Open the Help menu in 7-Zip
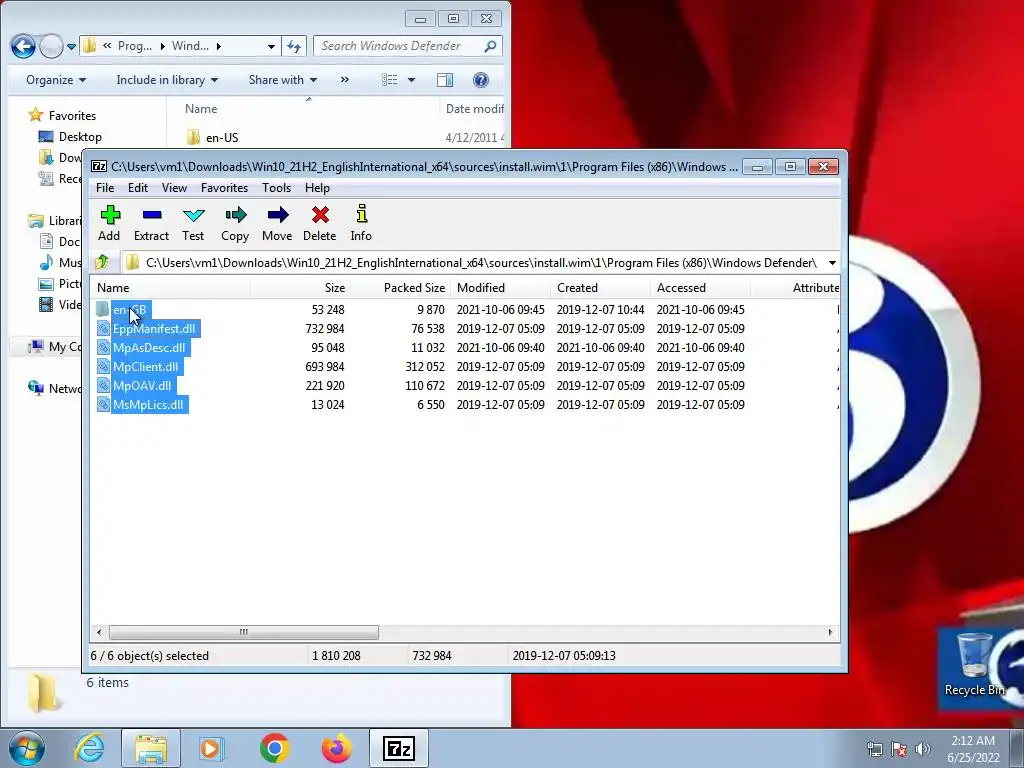 (317, 188)
